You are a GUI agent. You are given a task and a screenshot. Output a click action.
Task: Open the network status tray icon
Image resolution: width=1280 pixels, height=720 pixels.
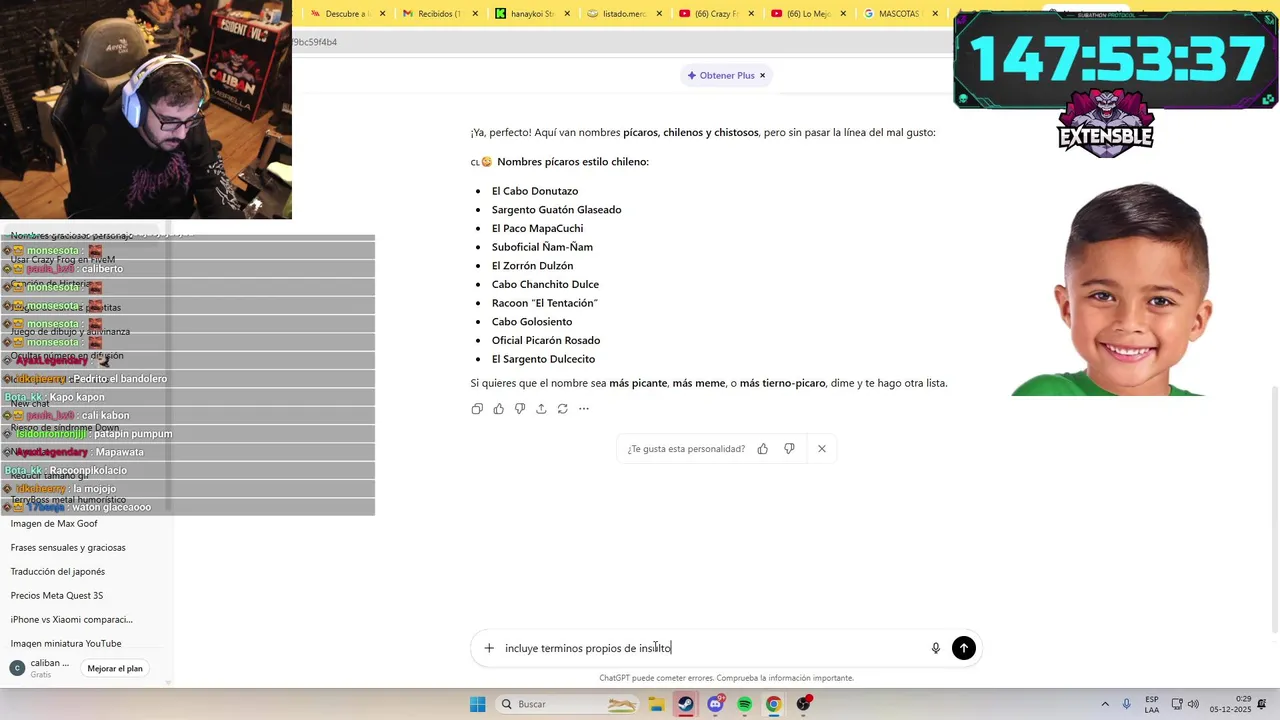(x=1177, y=704)
